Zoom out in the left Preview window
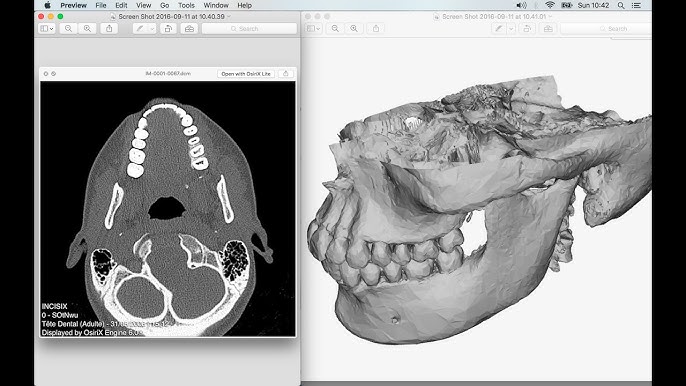686x386 pixels. 68,28
